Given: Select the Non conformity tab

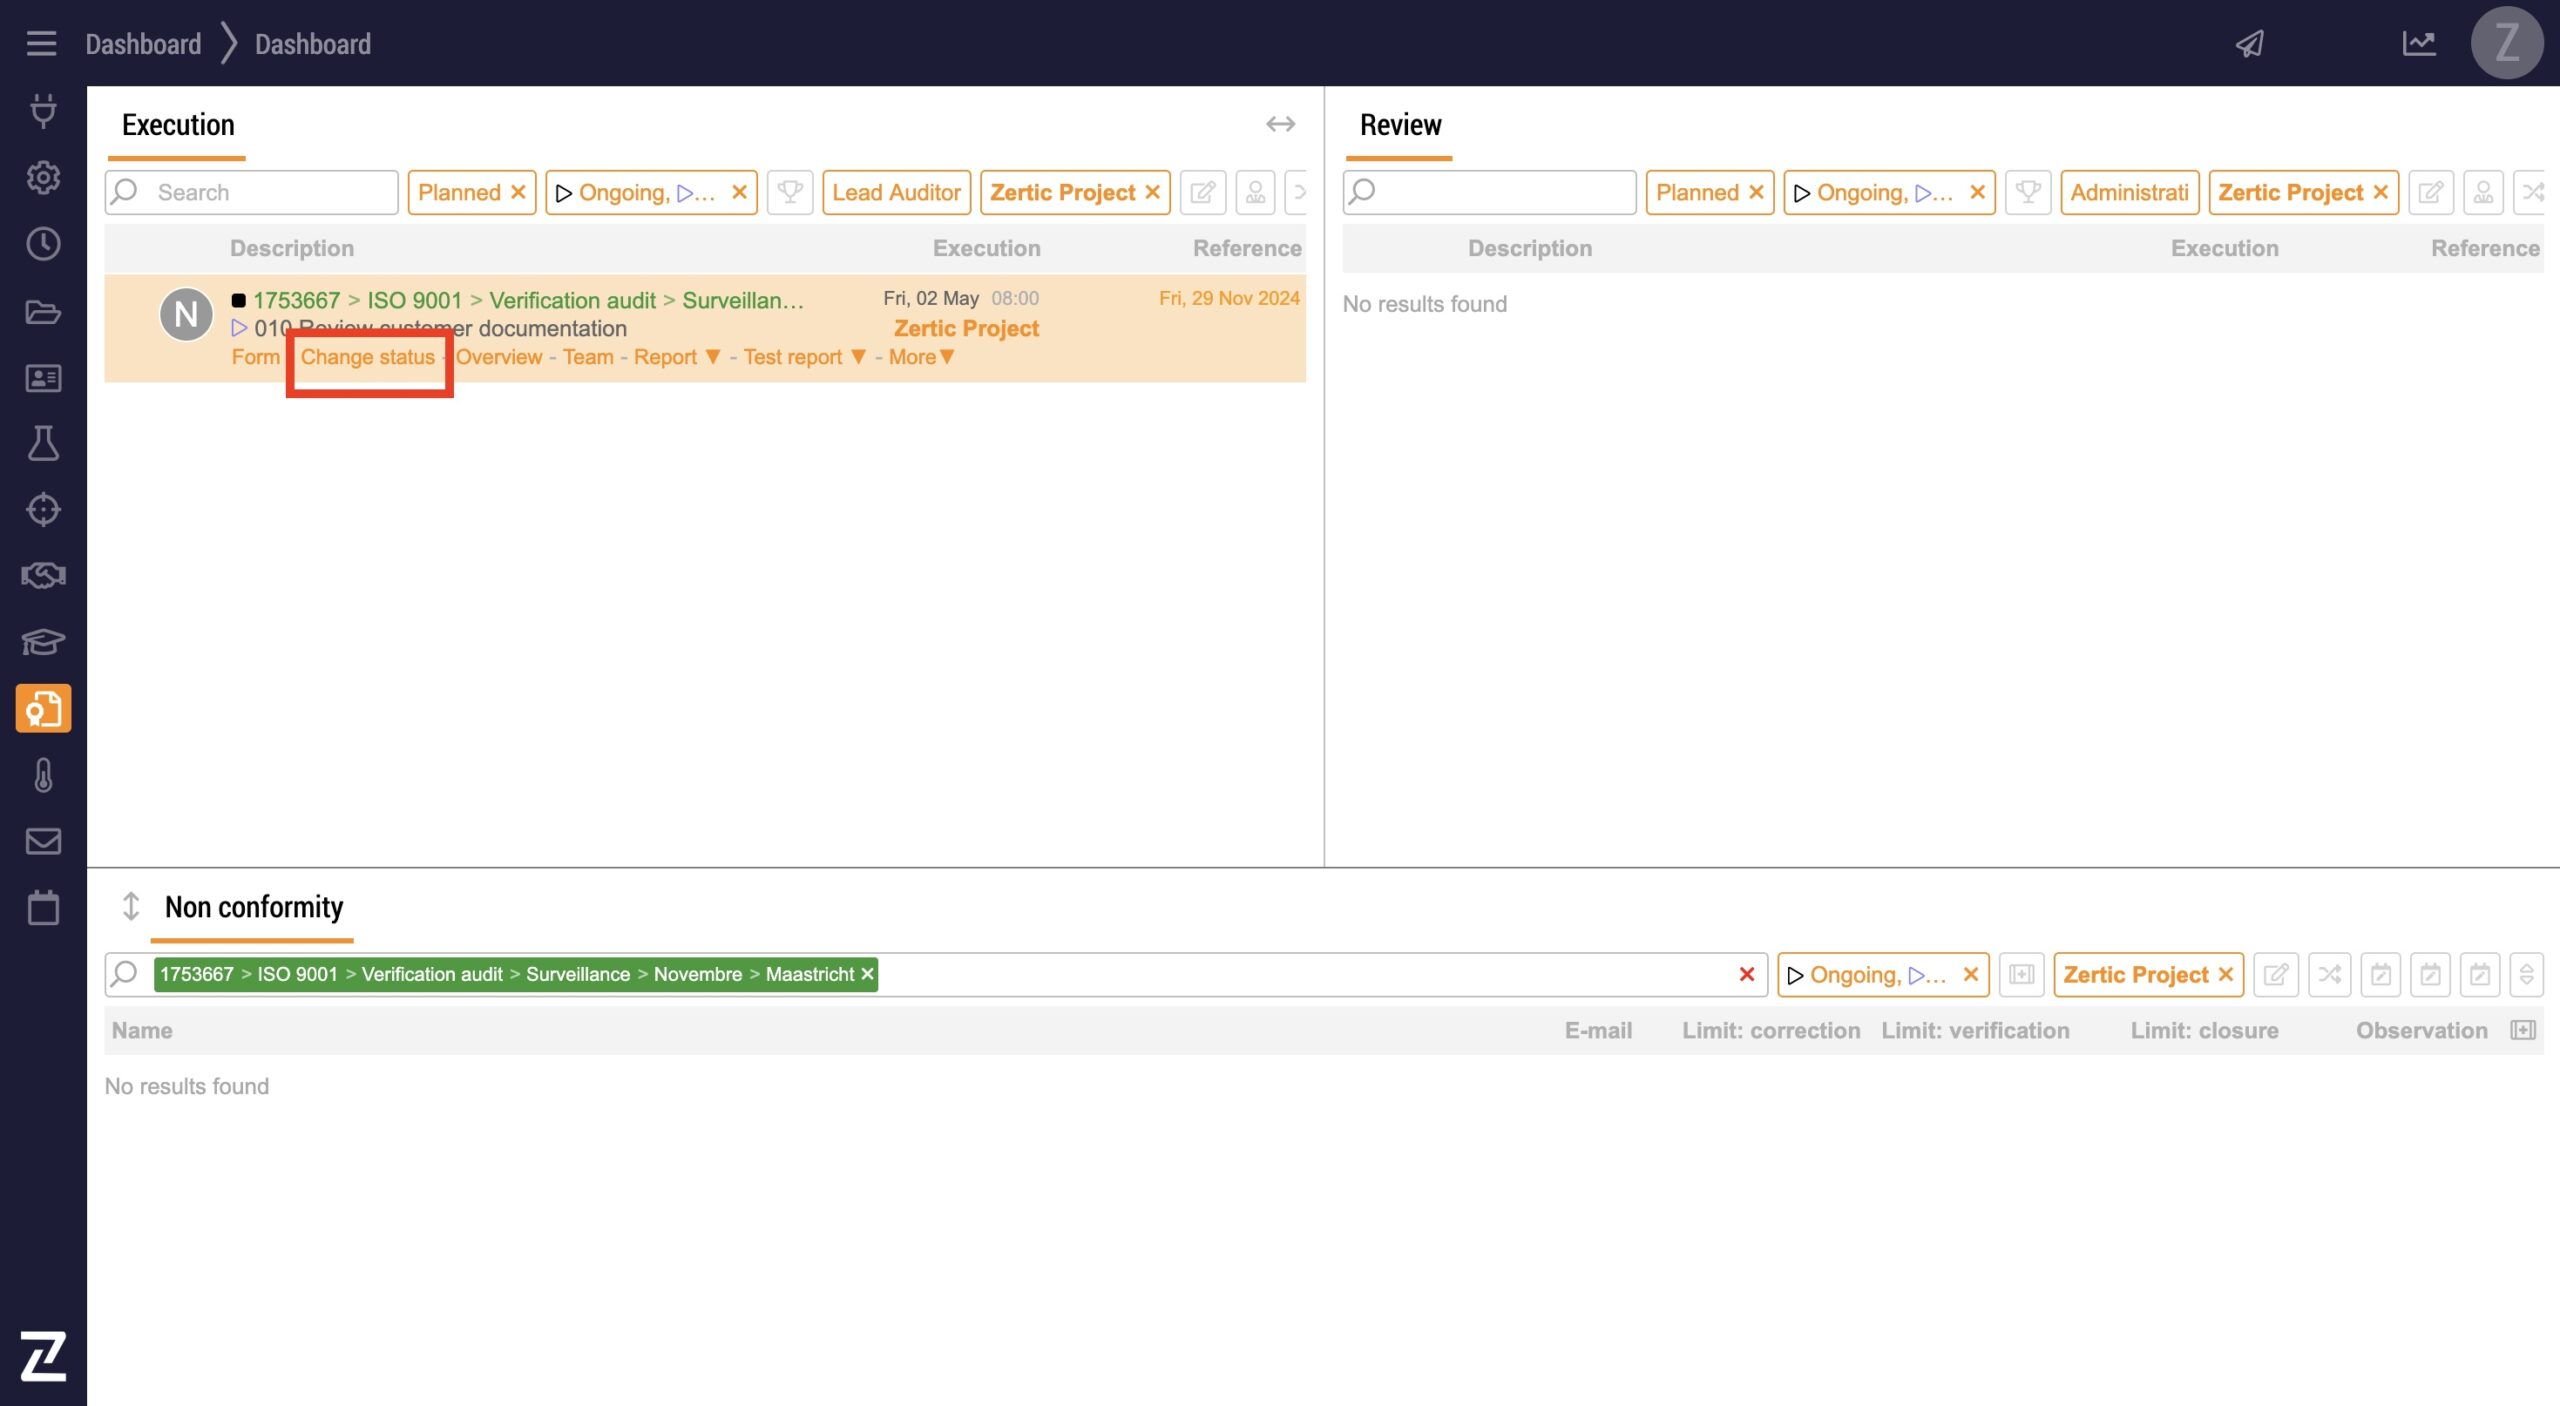Looking at the screenshot, I should [x=253, y=907].
